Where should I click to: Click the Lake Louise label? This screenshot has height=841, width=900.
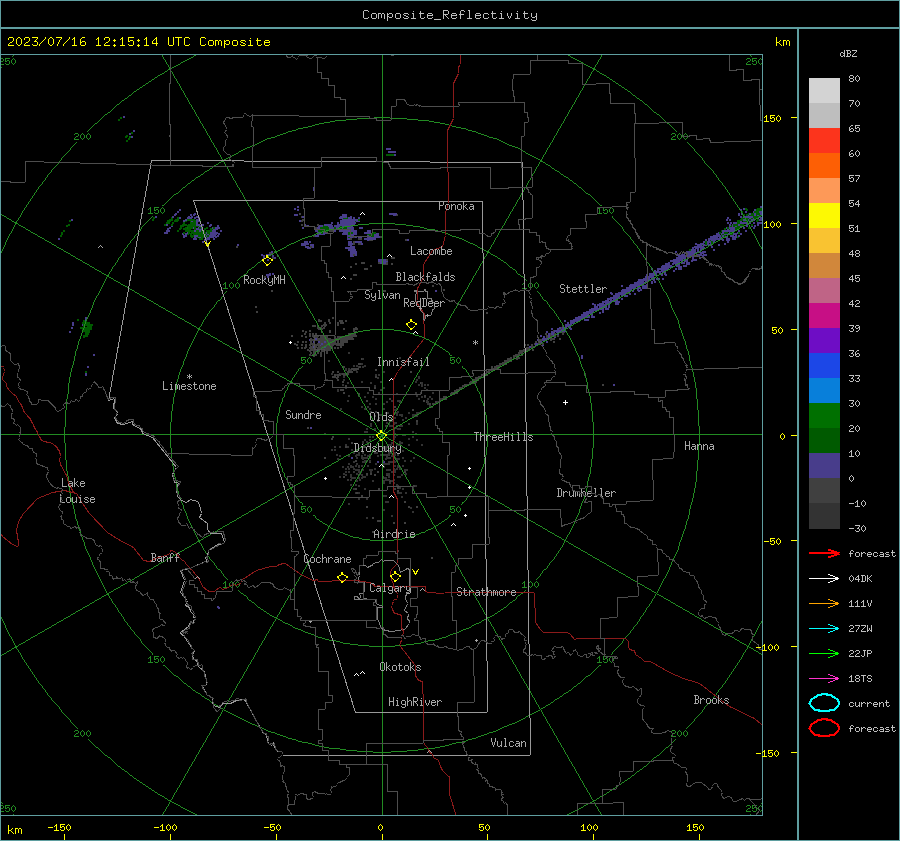pyautogui.click(x=77, y=491)
